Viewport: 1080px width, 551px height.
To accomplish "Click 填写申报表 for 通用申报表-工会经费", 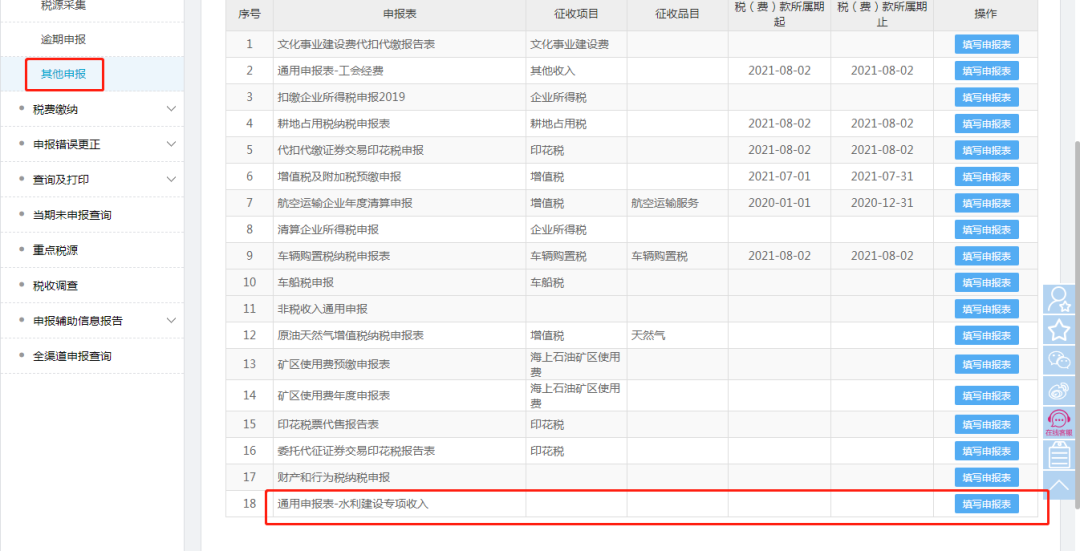I will point(986,71).
